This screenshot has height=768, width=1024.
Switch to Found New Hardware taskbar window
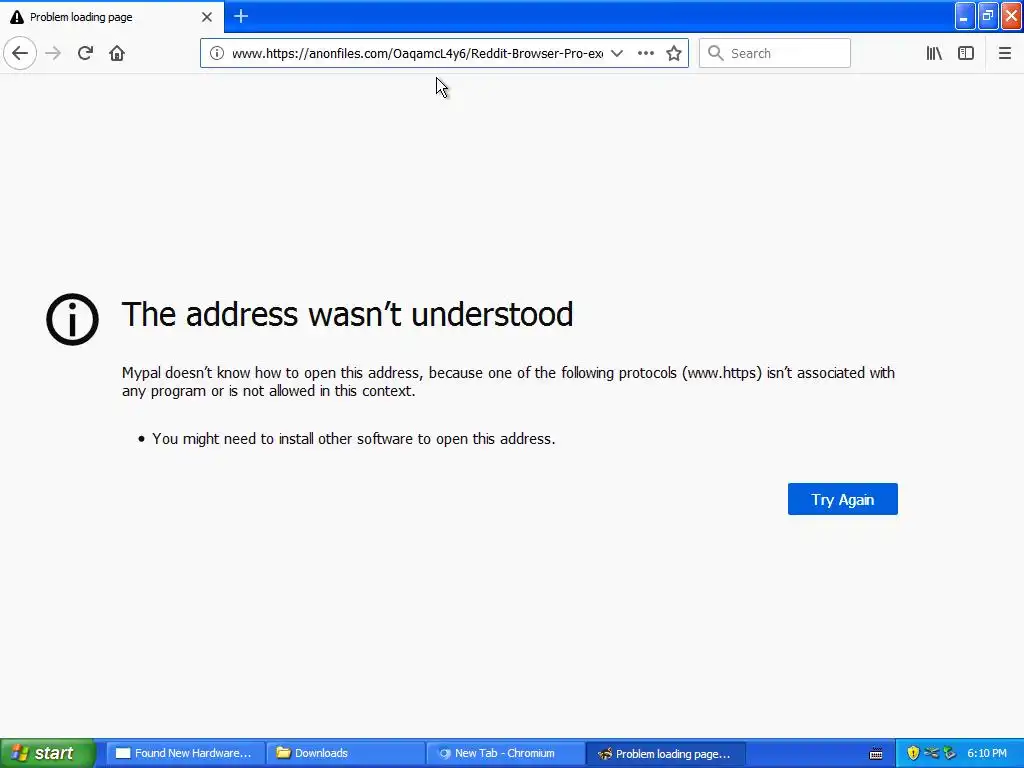click(x=185, y=753)
